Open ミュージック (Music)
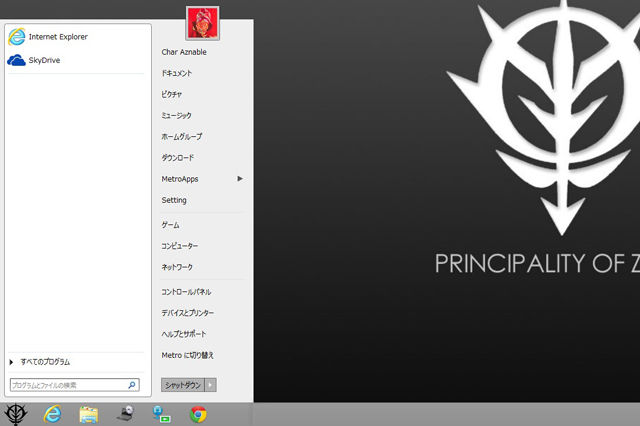The width and height of the screenshot is (640, 426). [x=176, y=115]
